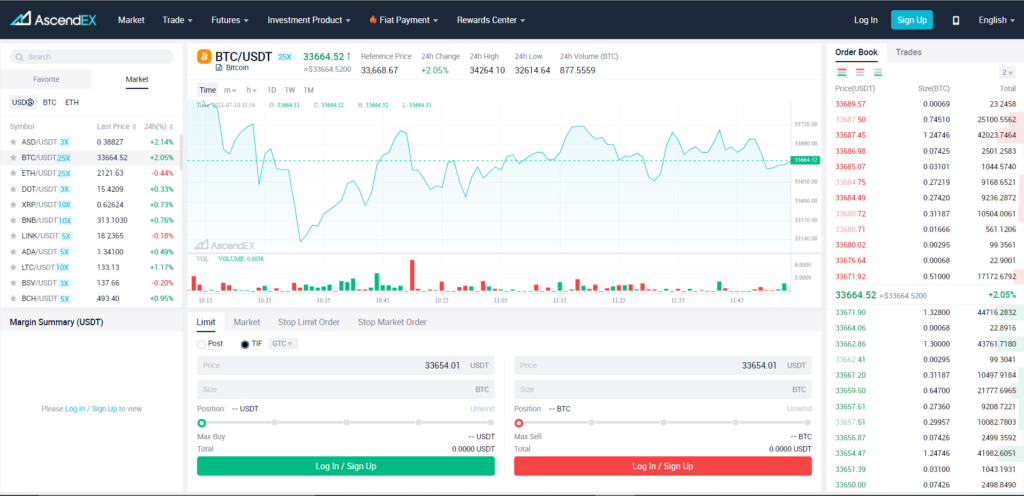The image size is (1024, 496).
Task: Favorite the LTC/USDT star
Action: (x=13, y=267)
